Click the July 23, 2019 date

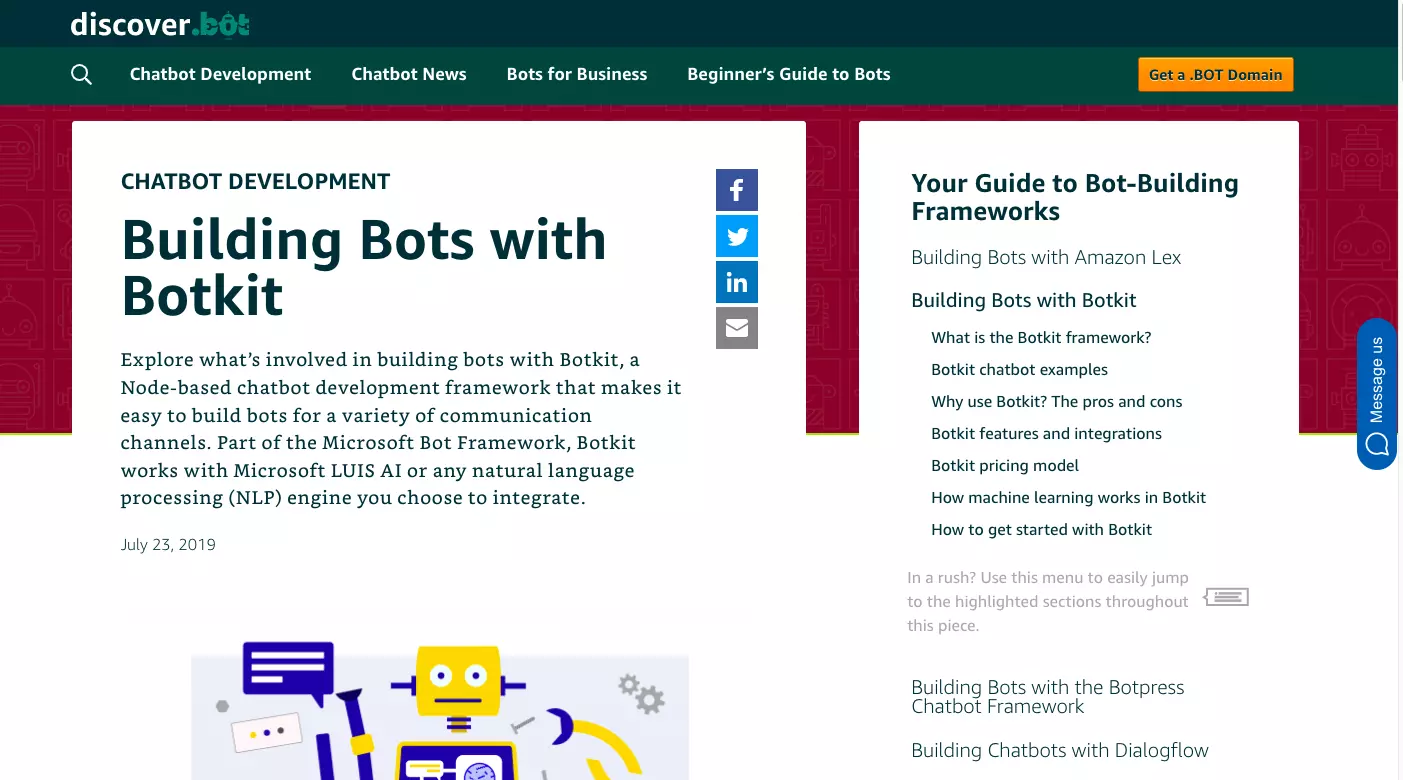coord(168,545)
